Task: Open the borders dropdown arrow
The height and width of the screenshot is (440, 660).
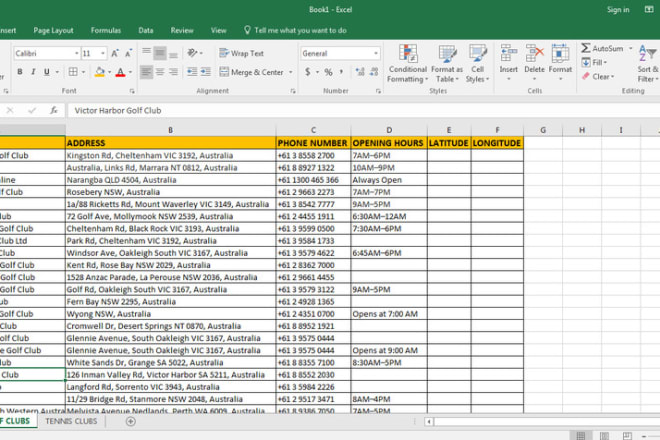Action: [x=83, y=72]
